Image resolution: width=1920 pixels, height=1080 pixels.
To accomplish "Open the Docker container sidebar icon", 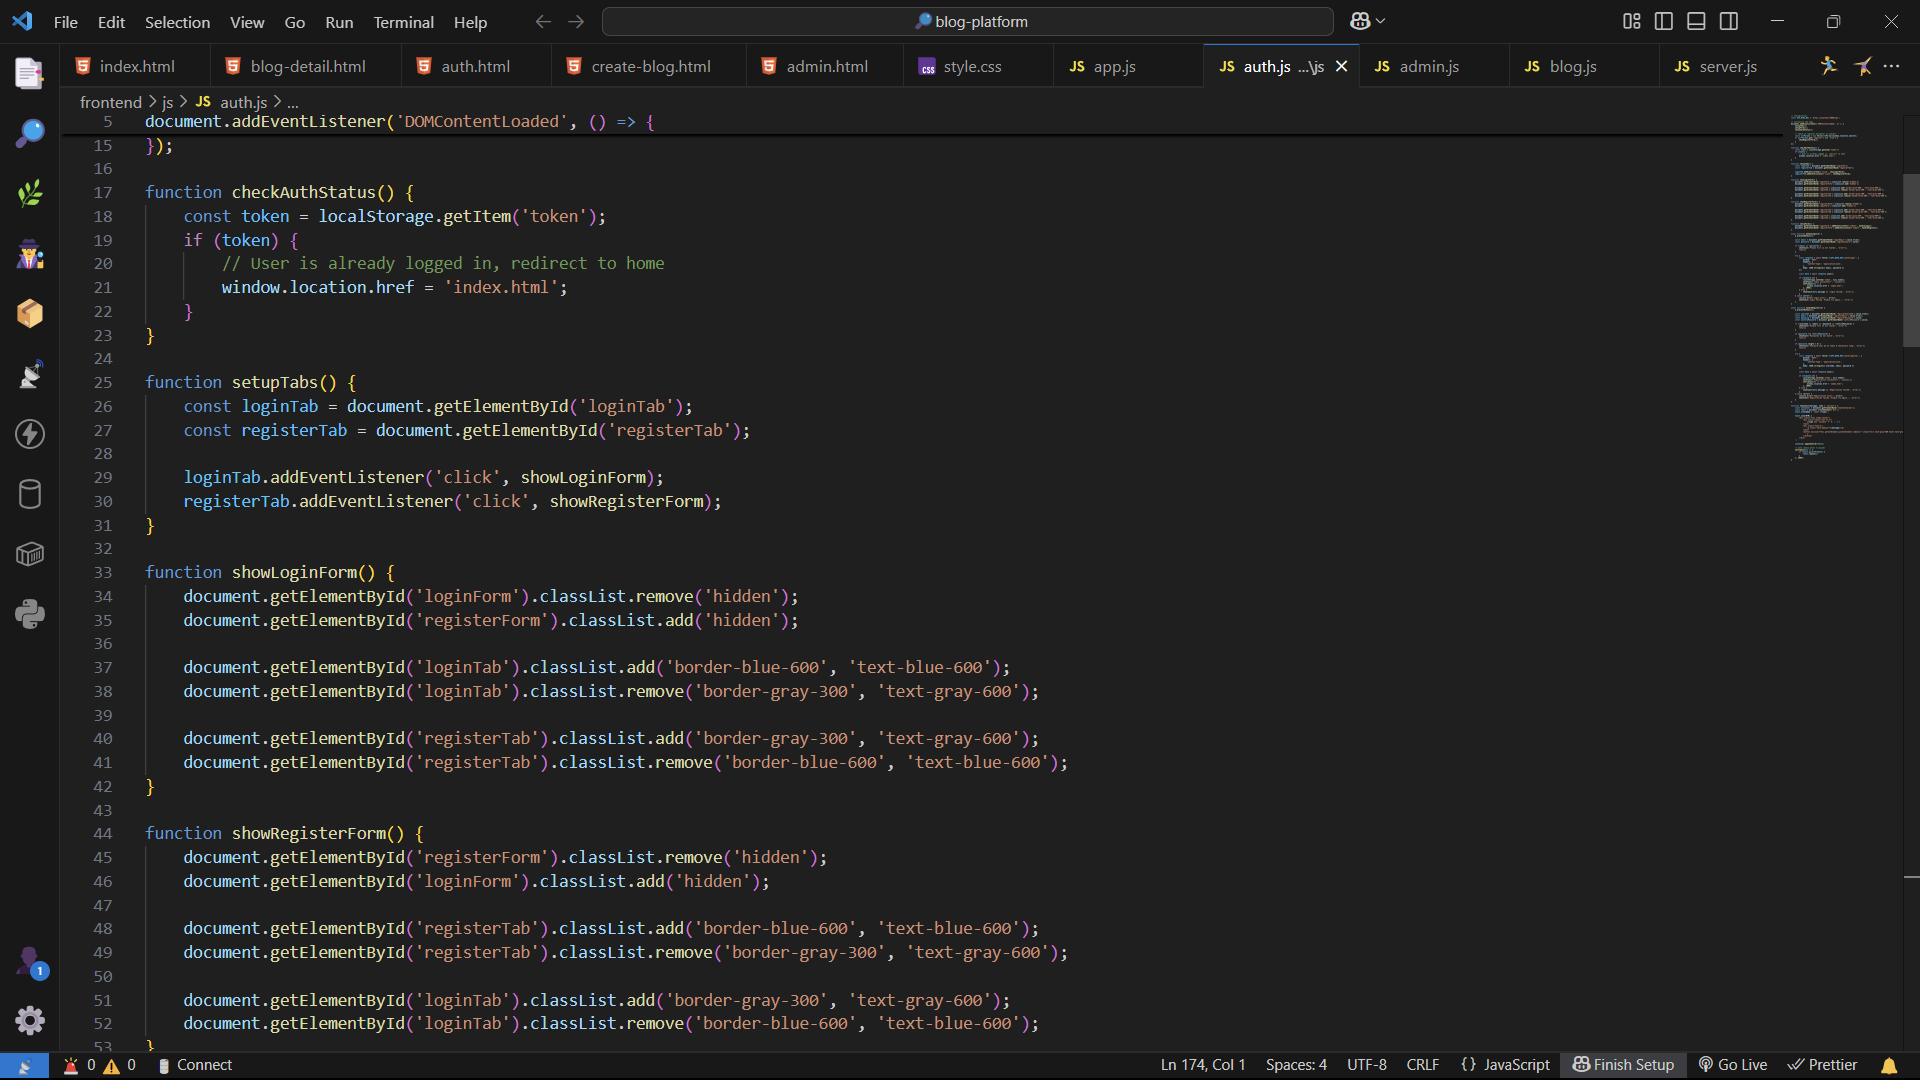I will click(29, 553).
